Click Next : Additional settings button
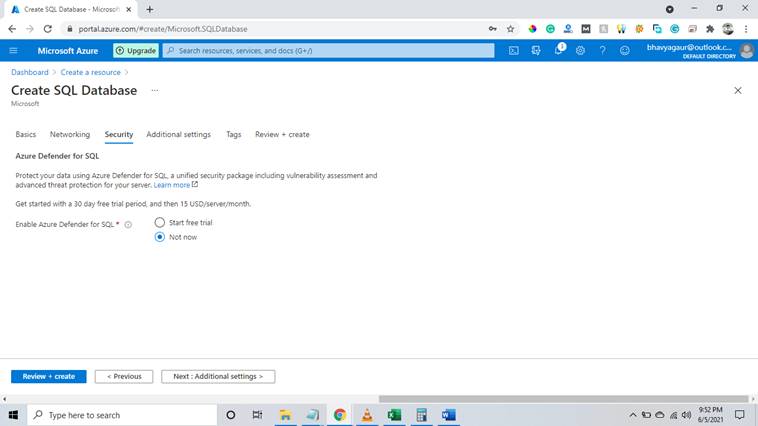 (218, 376)
